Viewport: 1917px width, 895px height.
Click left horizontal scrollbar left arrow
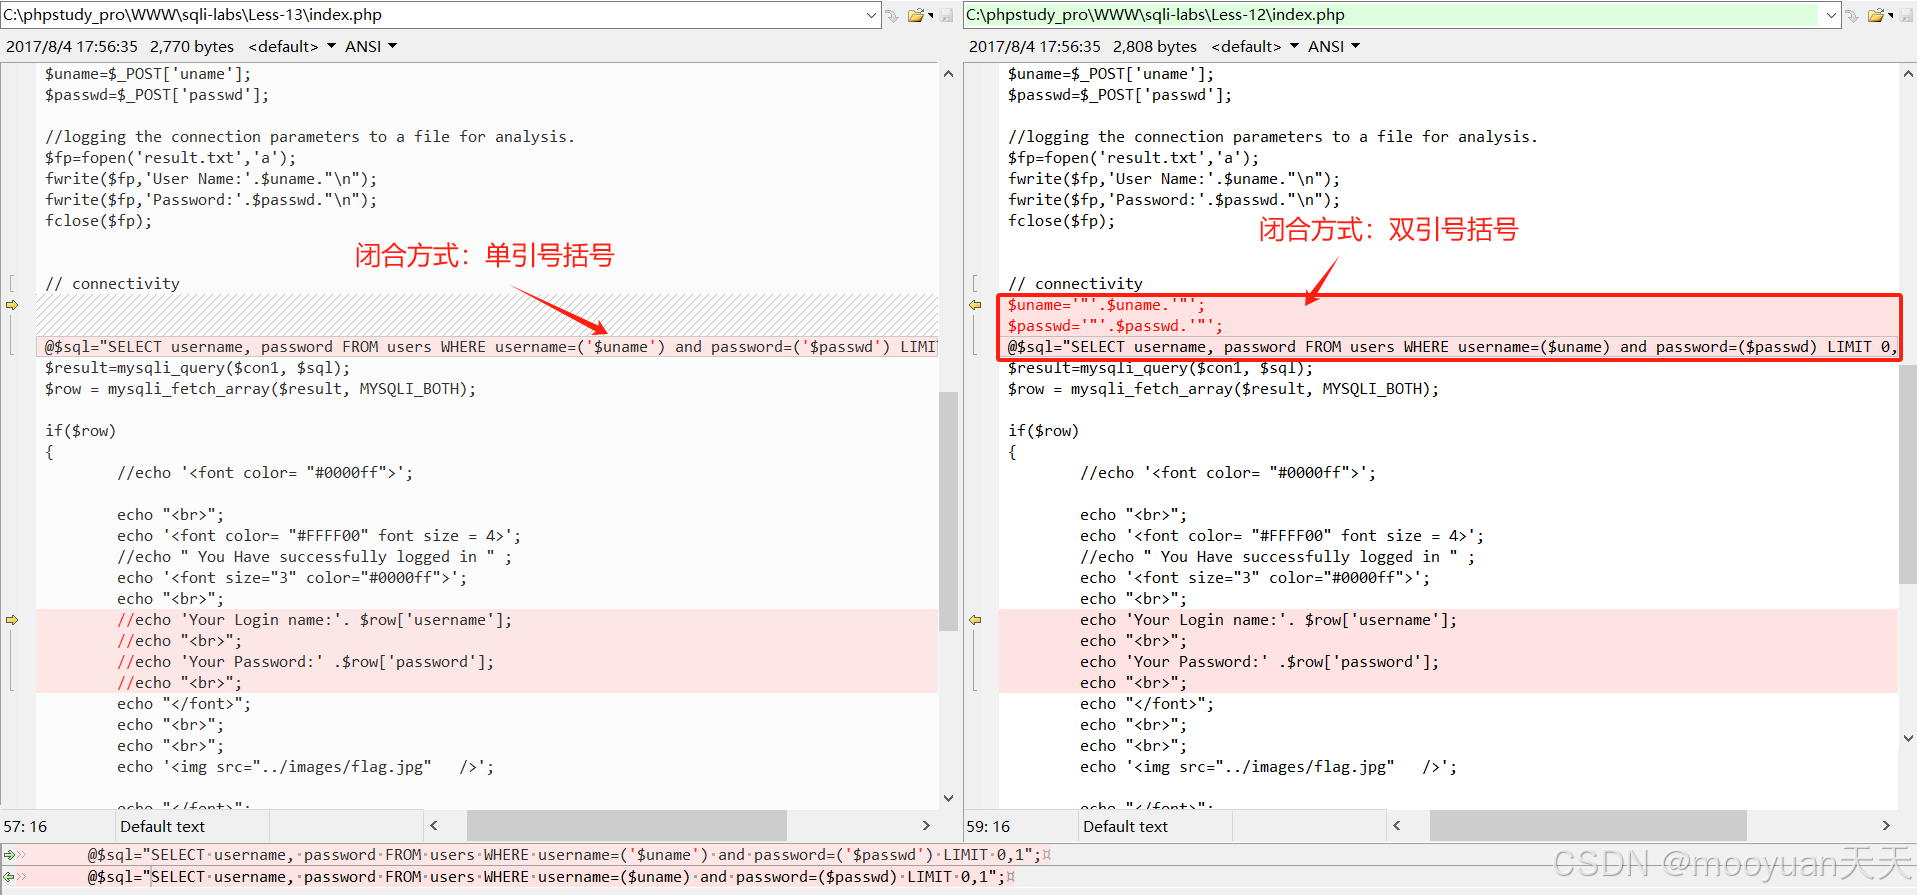434,826
